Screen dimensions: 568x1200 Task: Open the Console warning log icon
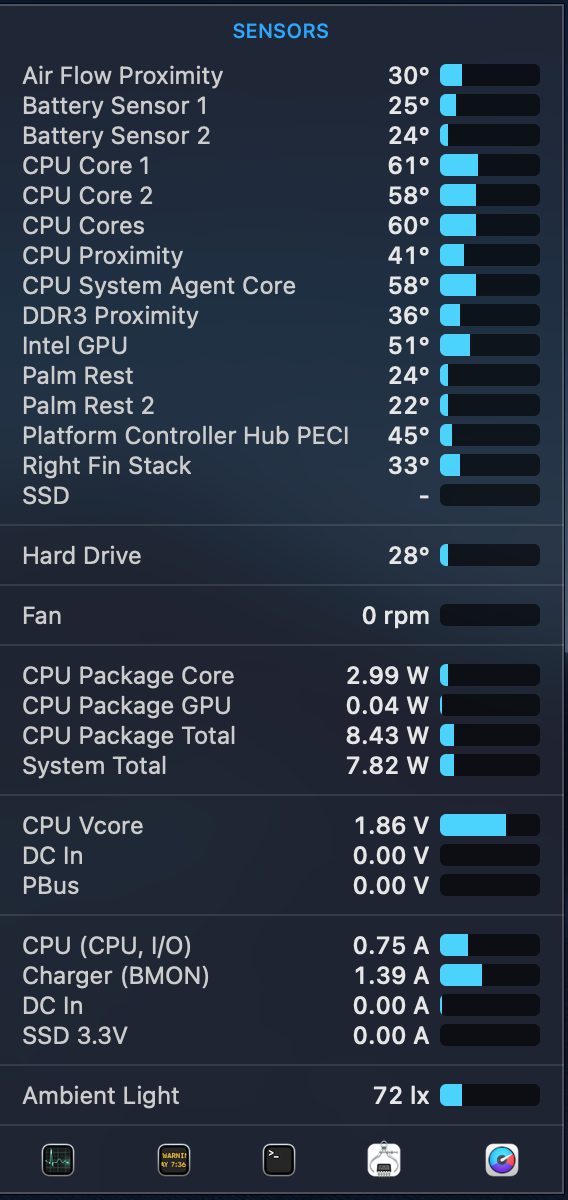point(173,1160)
